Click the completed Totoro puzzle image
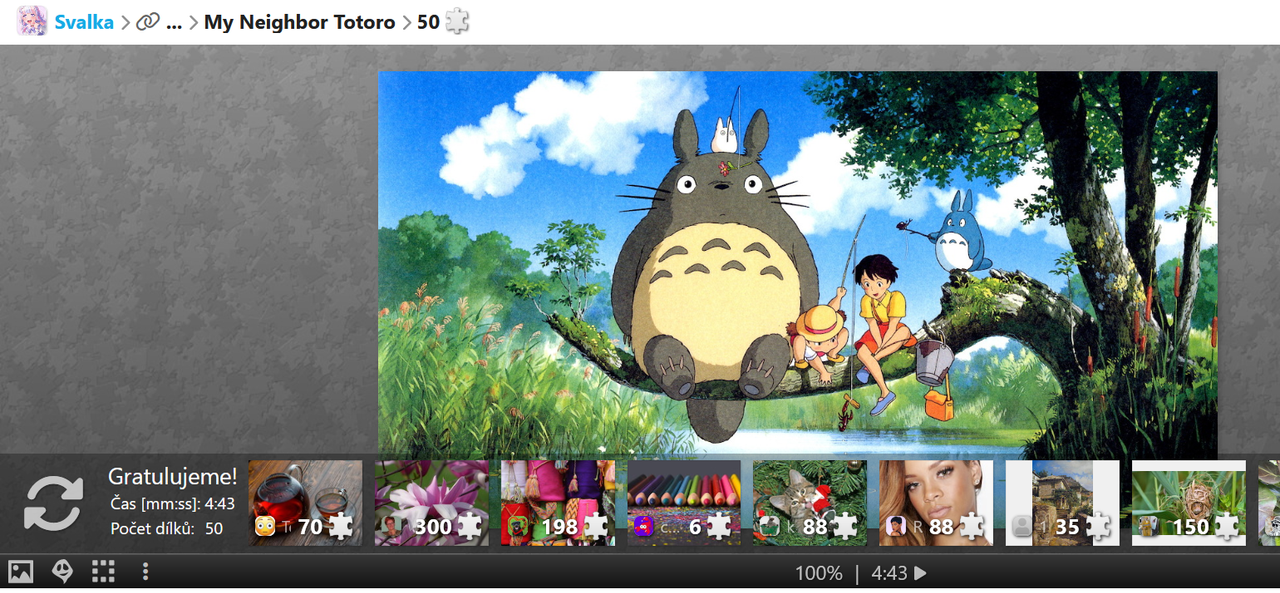The image size is (1280, 593). click(797, 264)
